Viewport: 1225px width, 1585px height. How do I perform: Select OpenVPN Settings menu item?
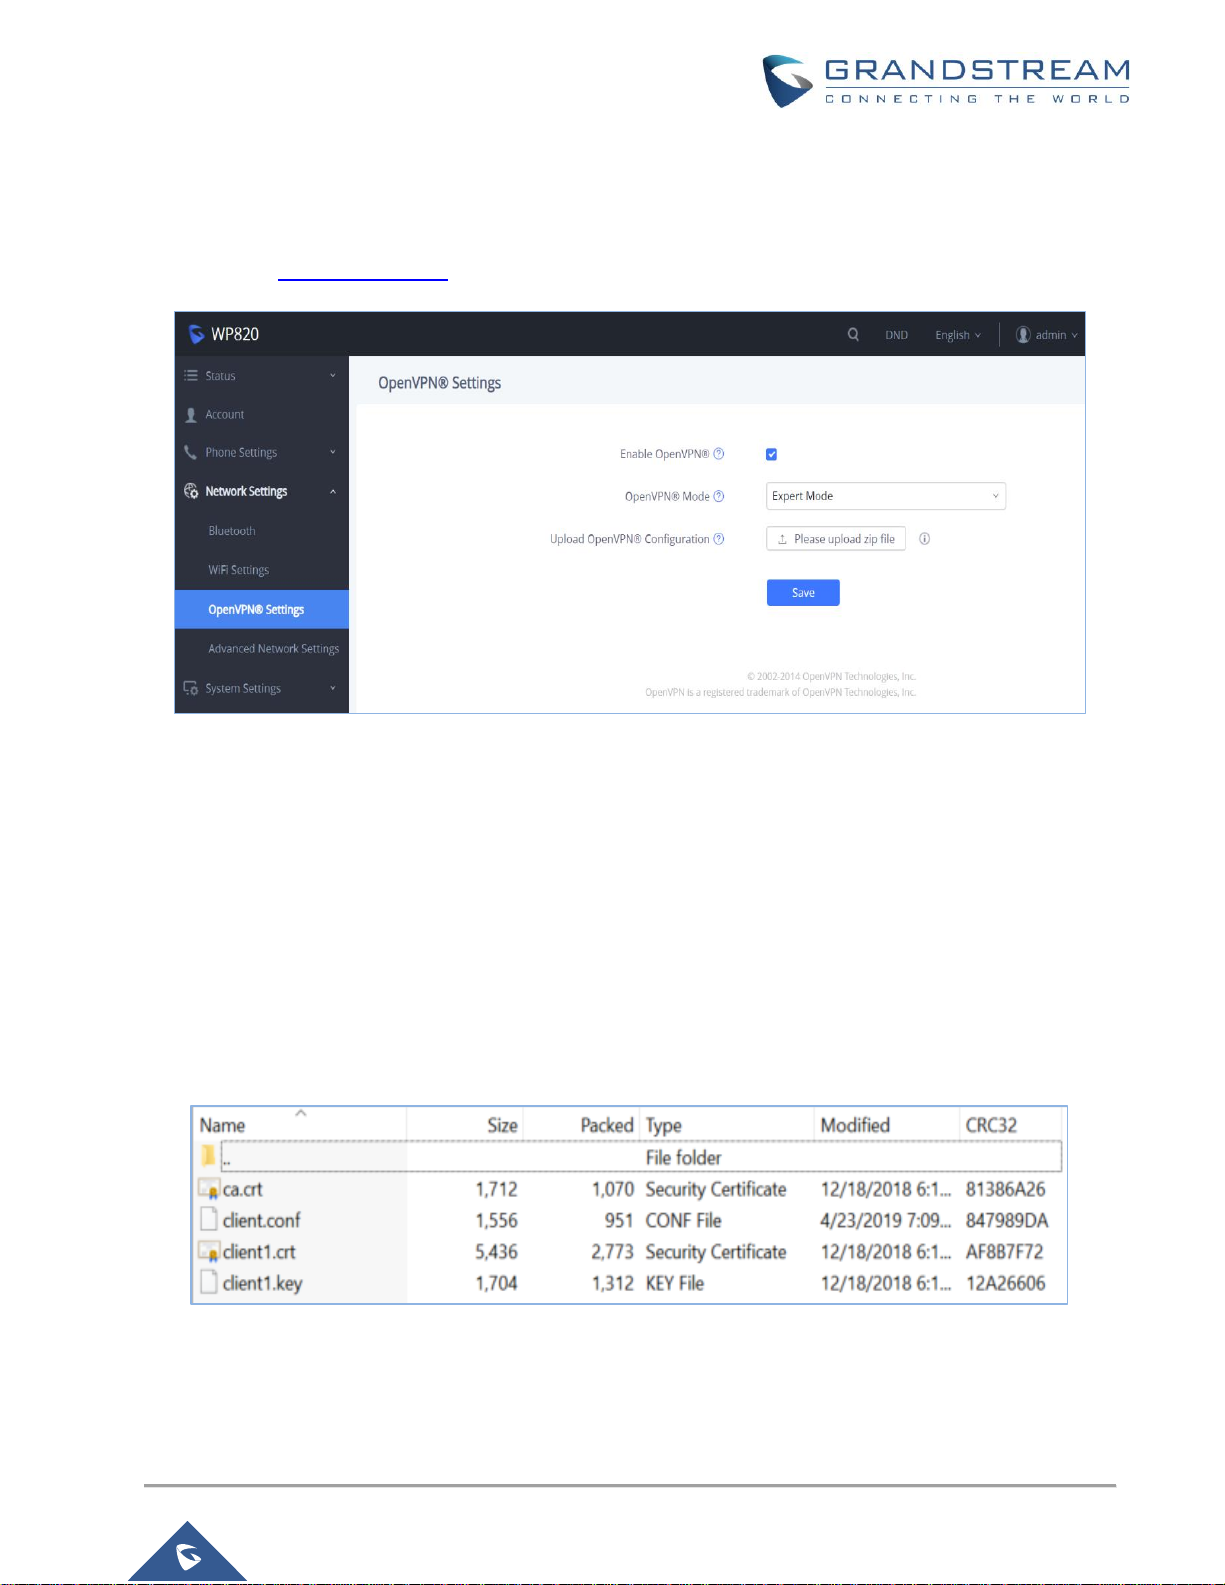262,609
